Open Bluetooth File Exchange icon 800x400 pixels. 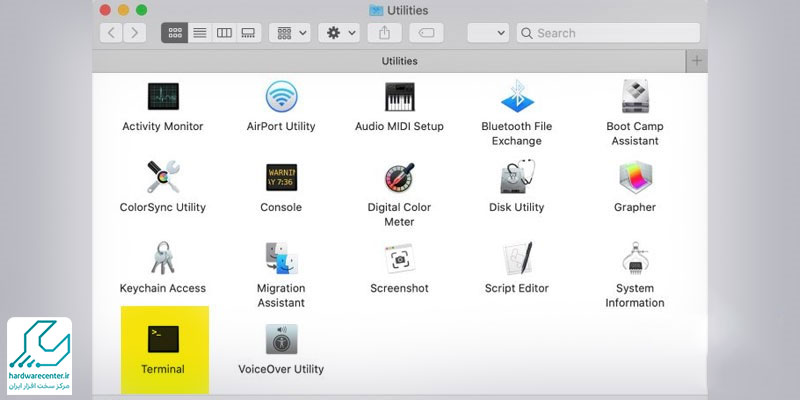517,96
